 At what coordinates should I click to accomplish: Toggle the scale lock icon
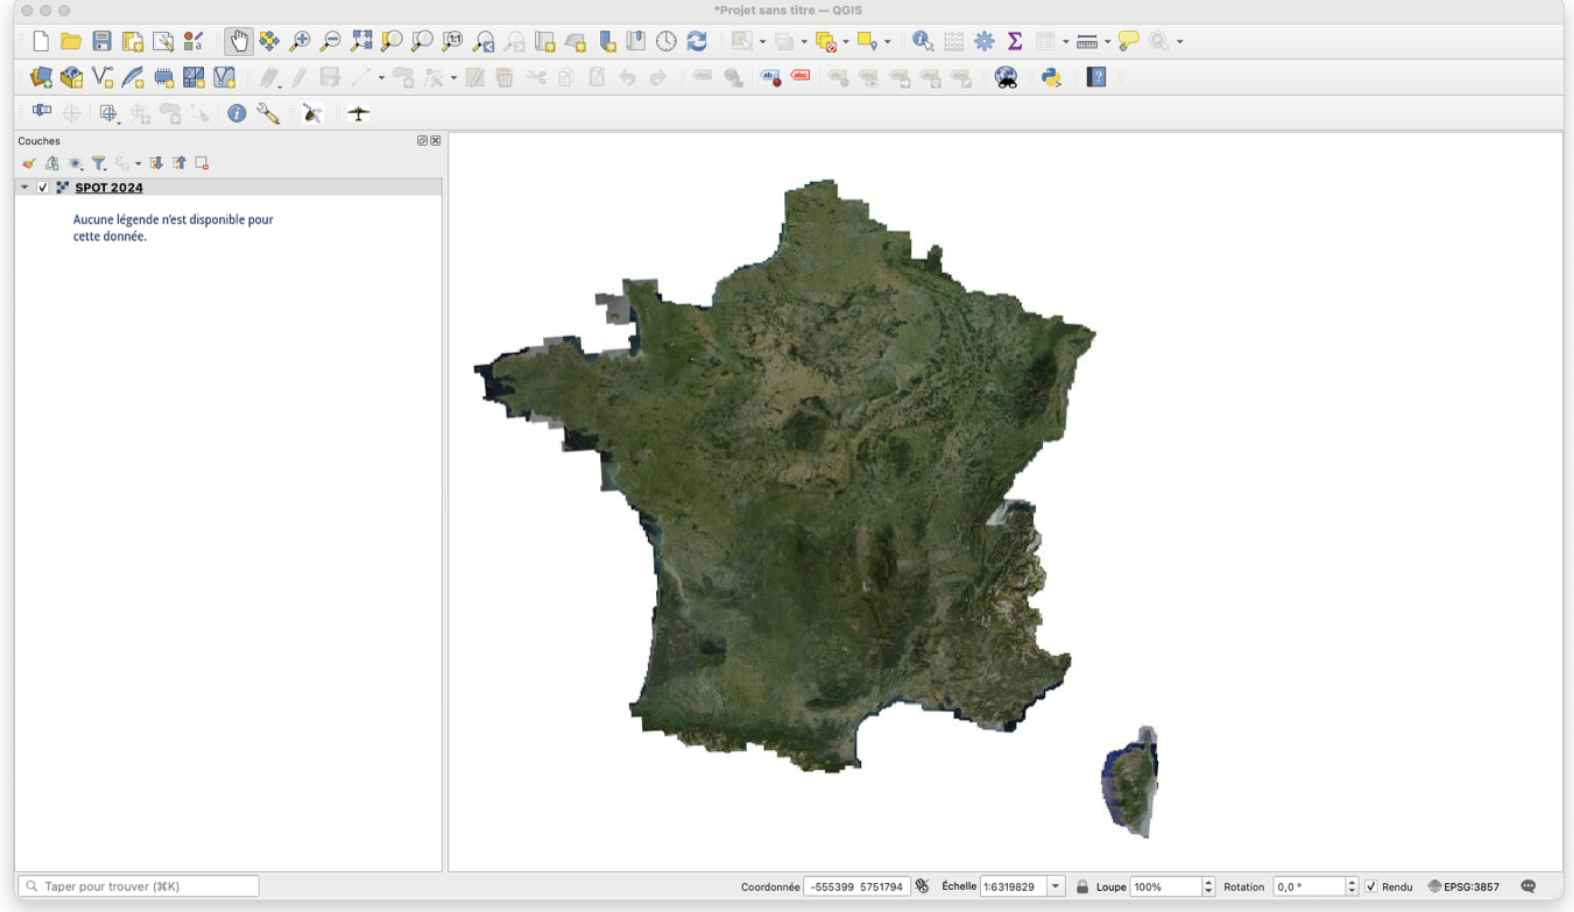pos(1082,886)
